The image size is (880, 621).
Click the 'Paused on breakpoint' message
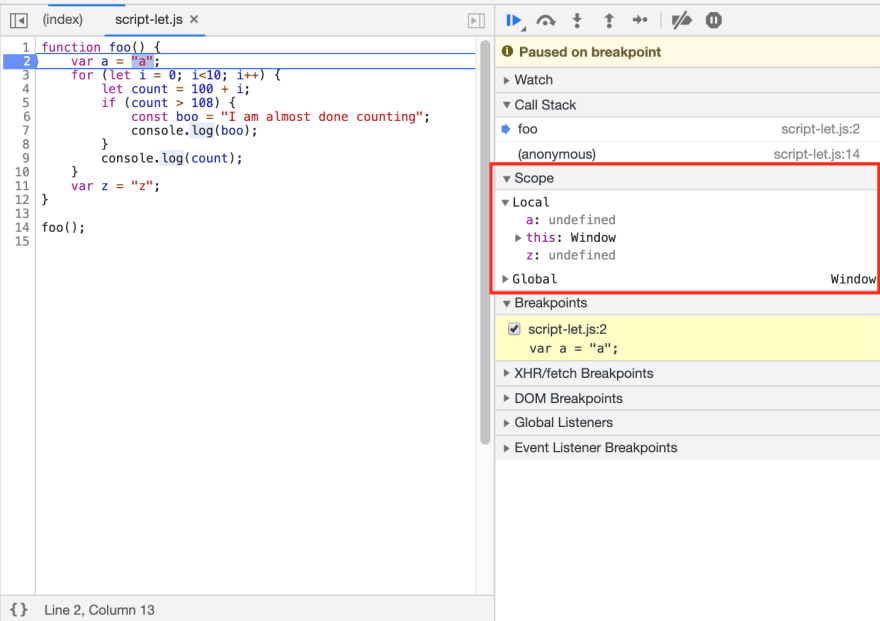590,52
